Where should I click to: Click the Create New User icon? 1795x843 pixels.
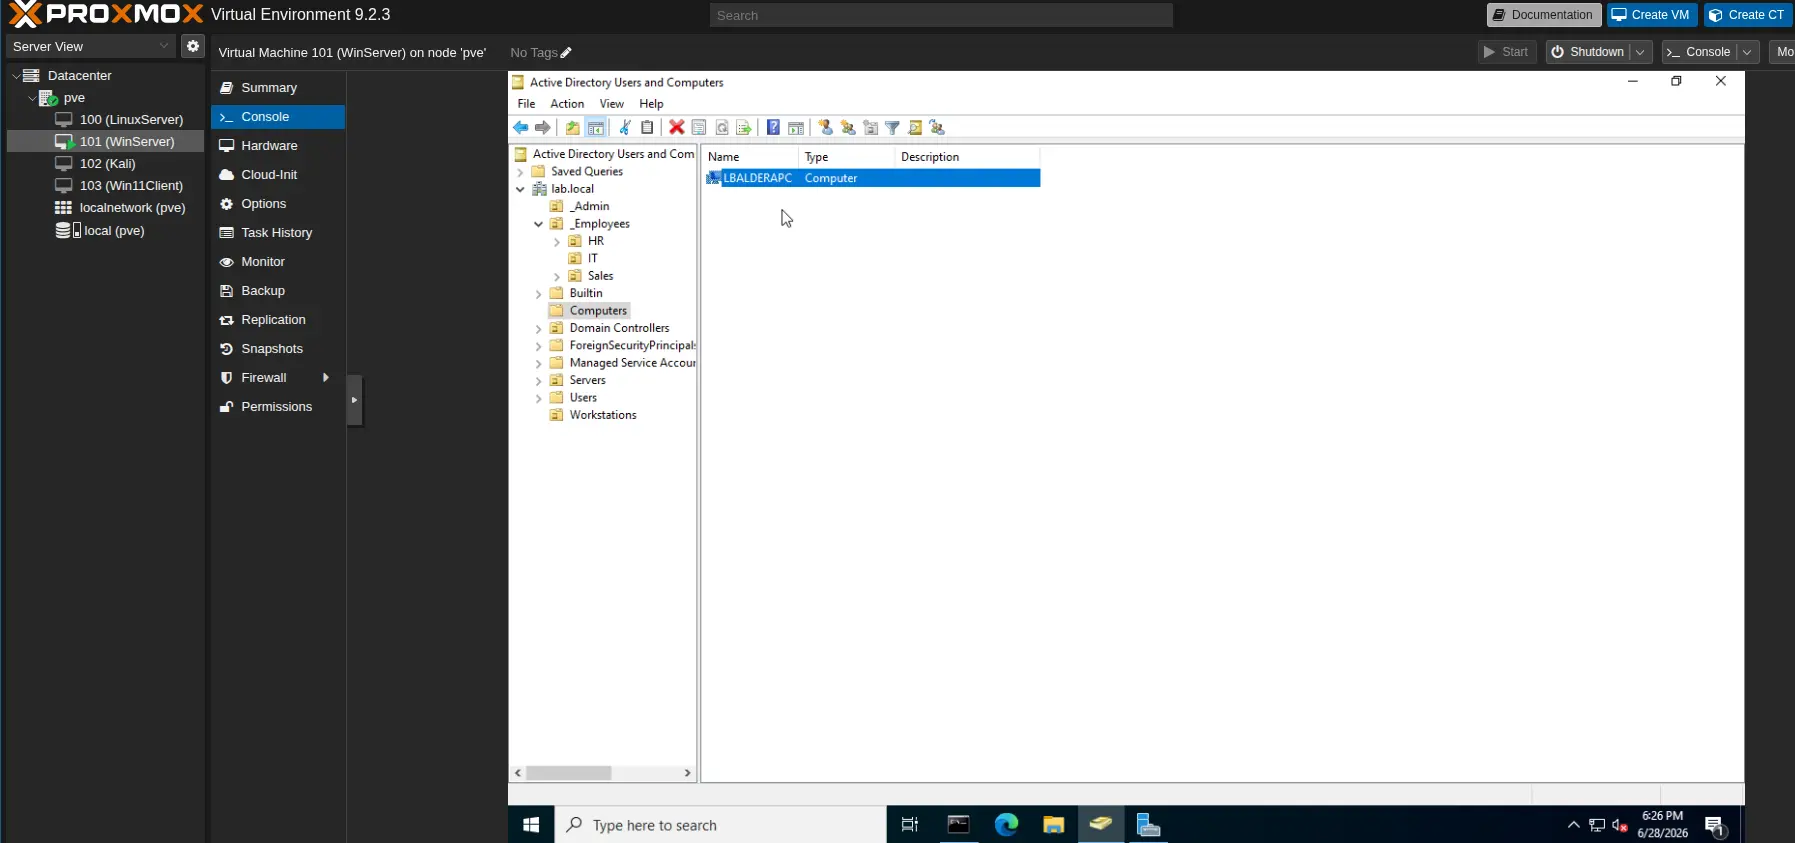(x=825, y=127)
